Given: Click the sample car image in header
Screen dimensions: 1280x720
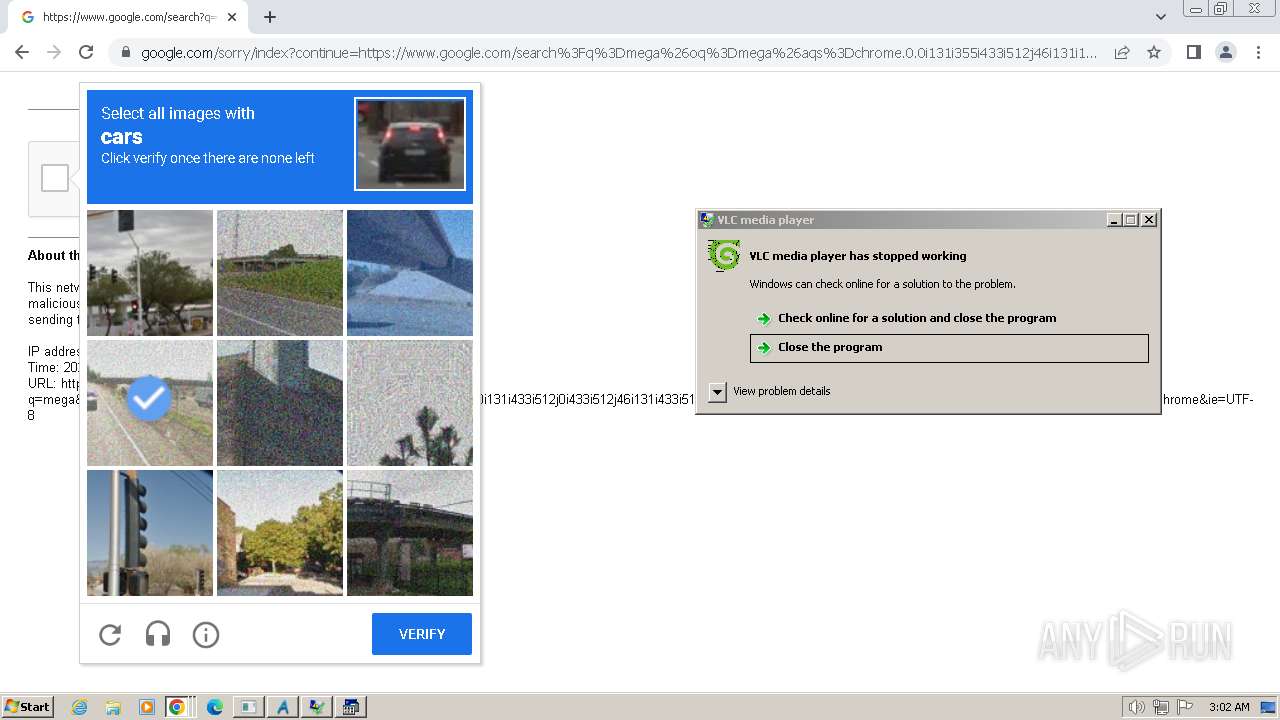Looking at the screenshot, I should (x=410, y=143).
